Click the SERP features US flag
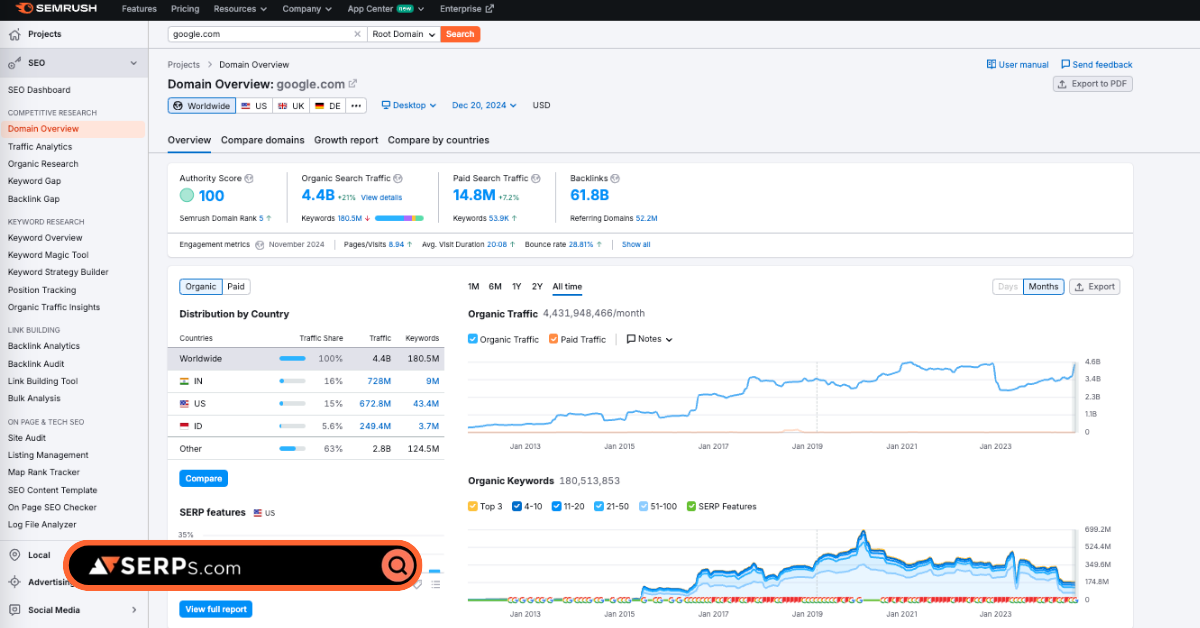 pos(257,513)
